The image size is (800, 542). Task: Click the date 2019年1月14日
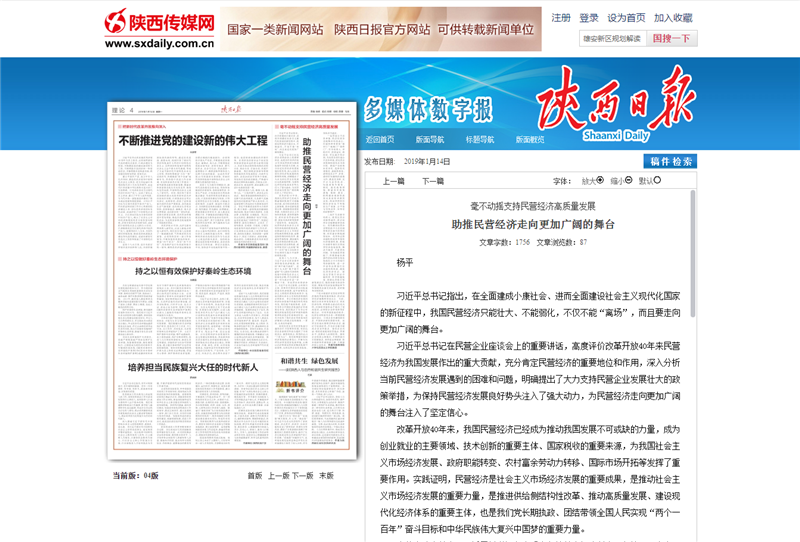coord(427,161)
